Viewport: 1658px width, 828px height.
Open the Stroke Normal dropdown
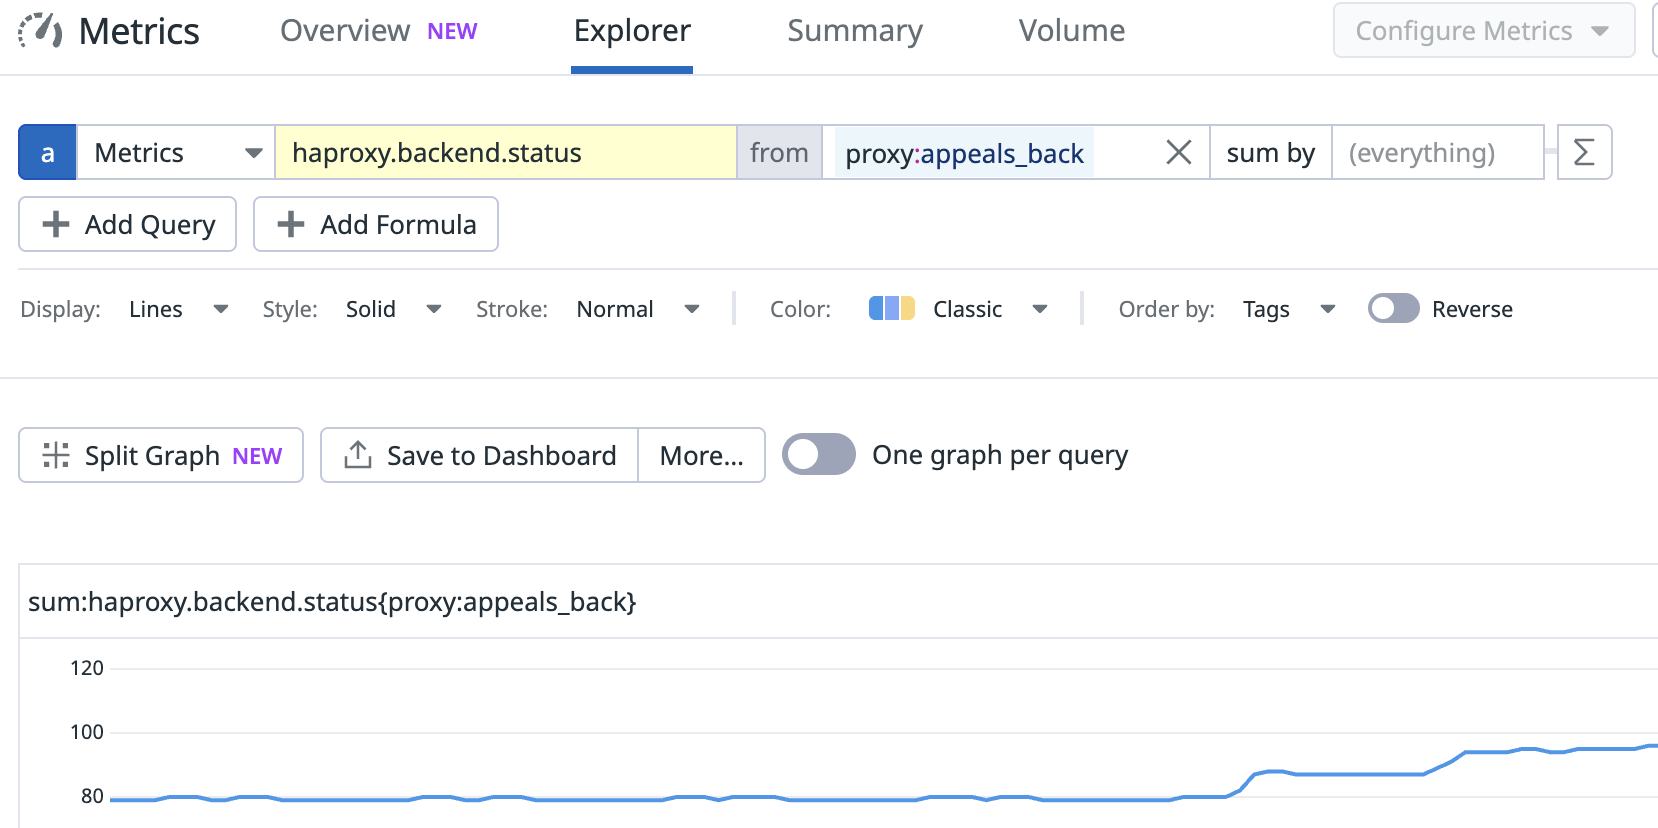637,310
